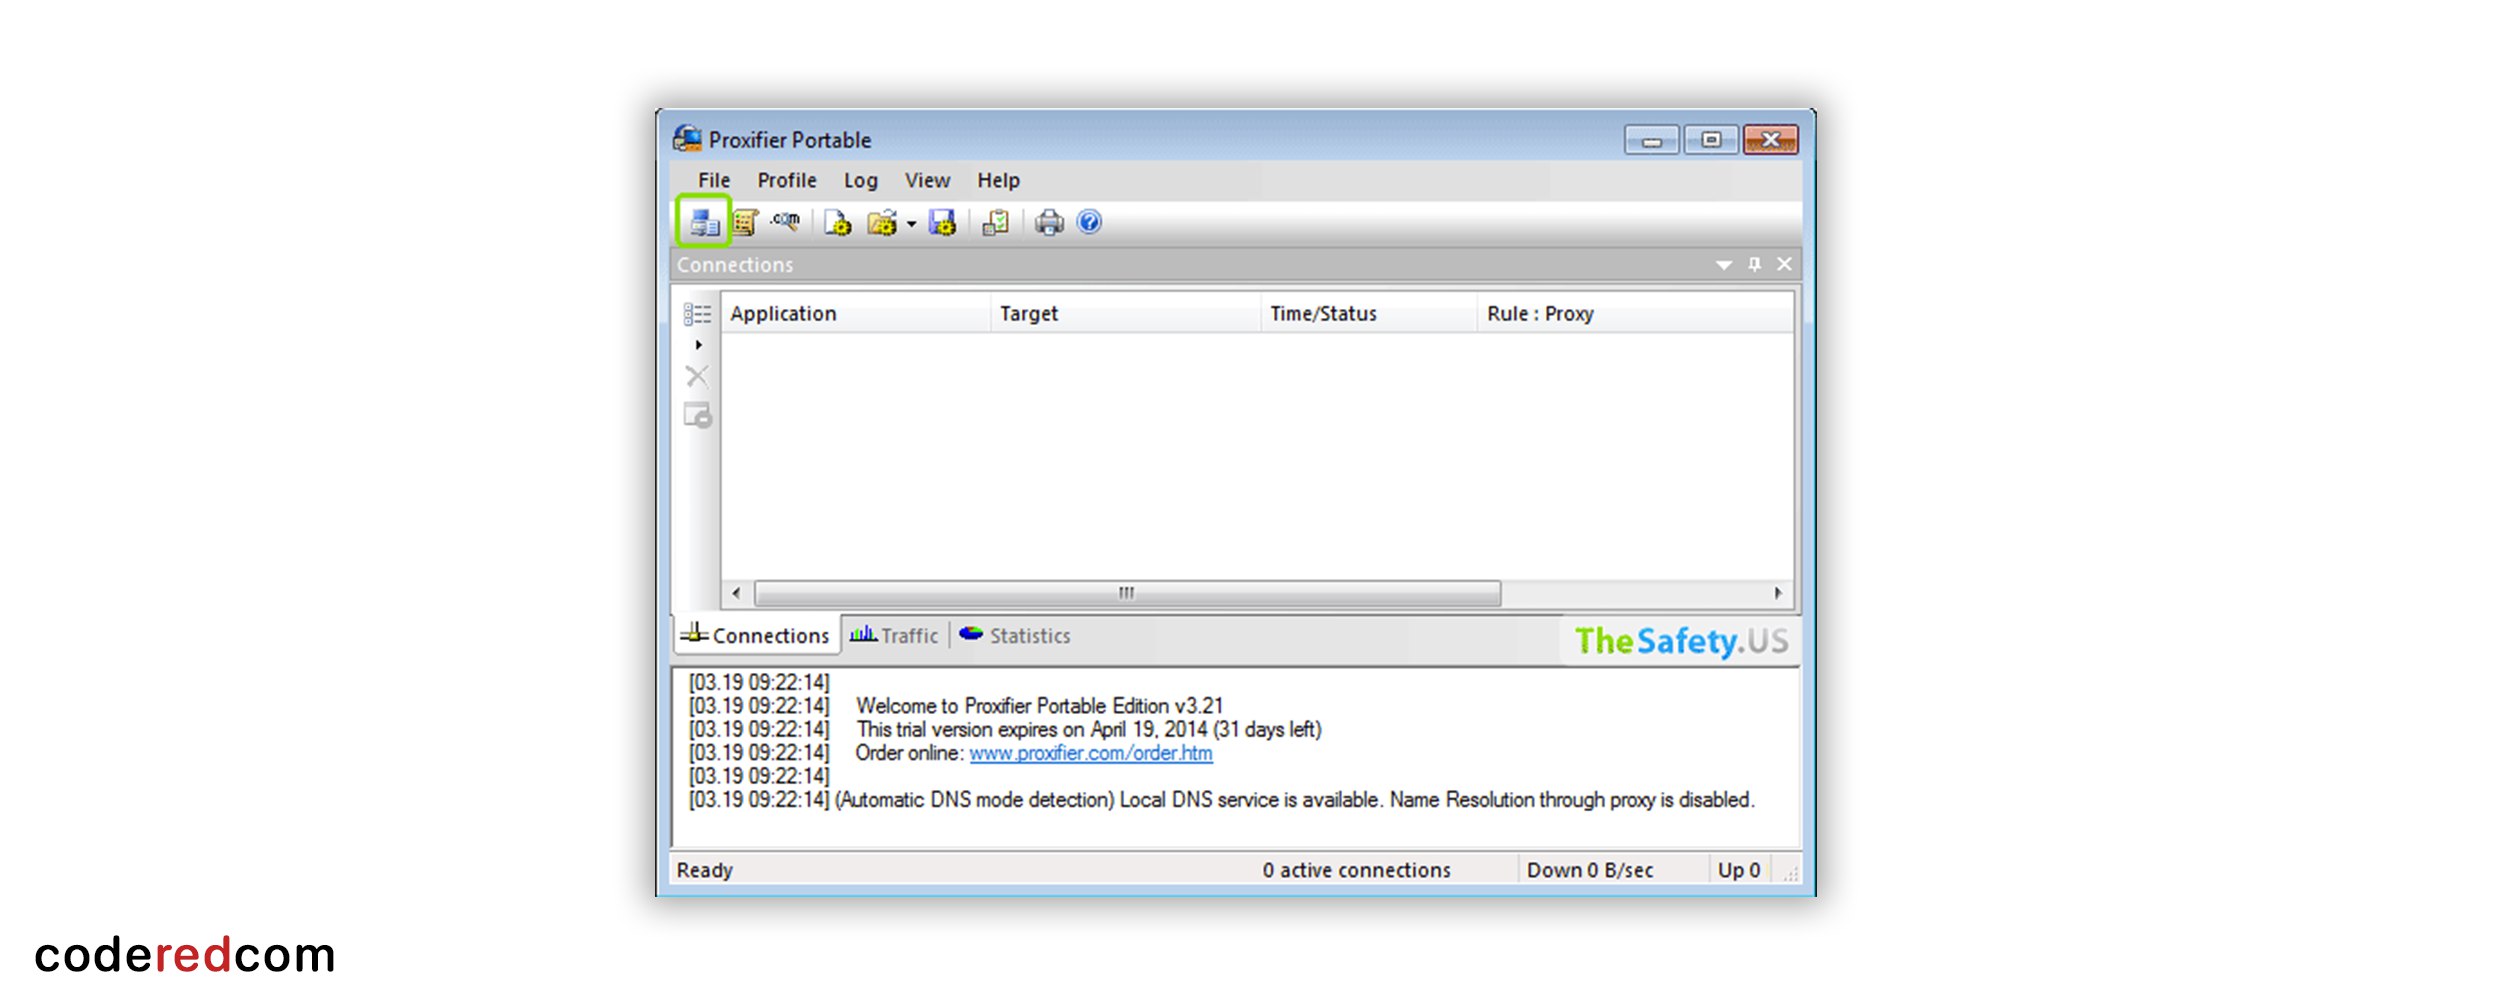Click the Proxifier app icon in title bar
Screen dimensions: 2500x1000
(688, 139)
